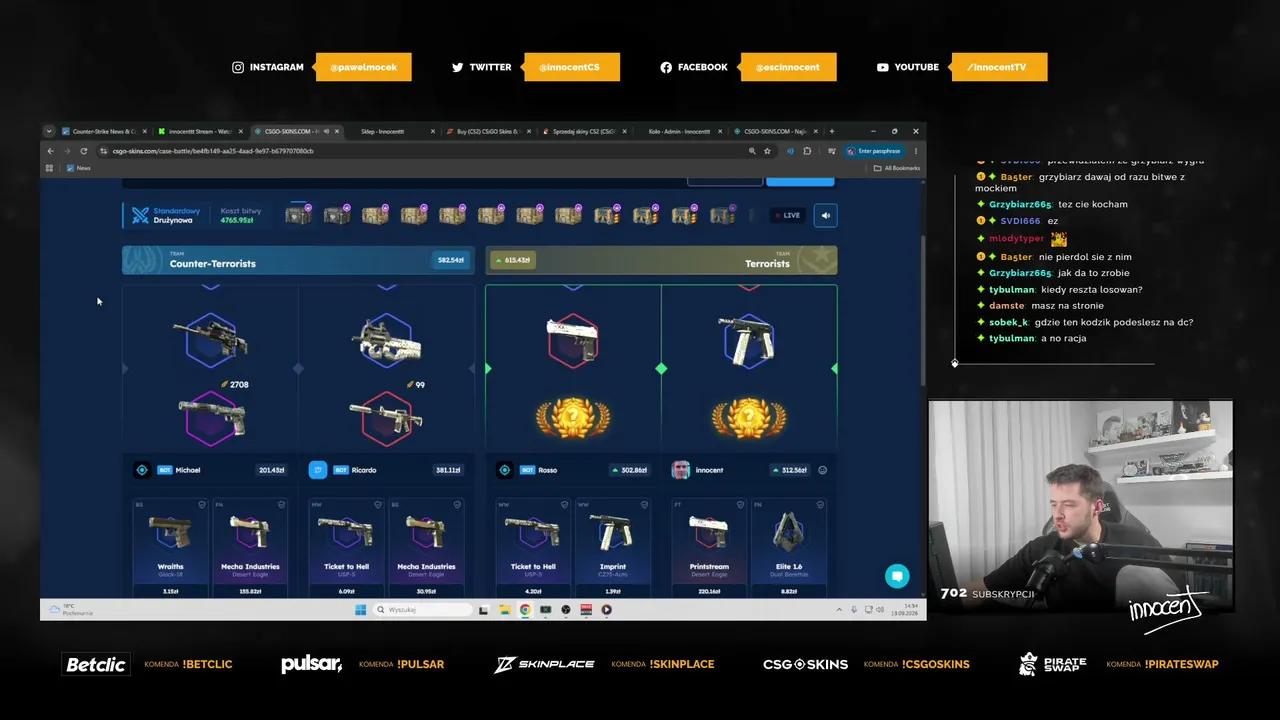Click the Pulsar sponsor logo

pos(311,664)
